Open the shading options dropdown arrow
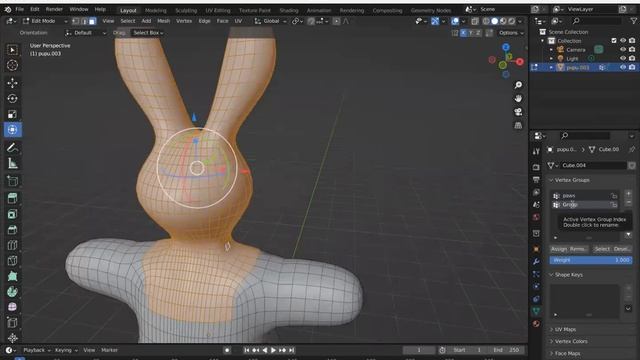Screen dimensions: 640x360 pos(520,21)
